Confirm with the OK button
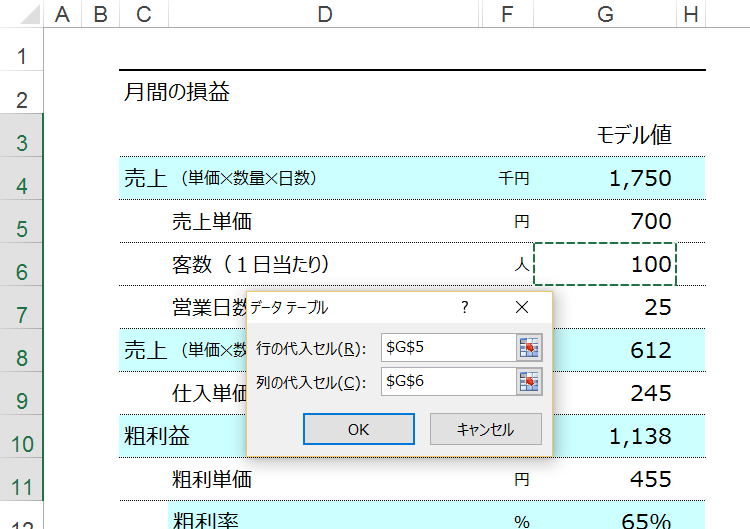This screenshot has height=529, width=750. tap(359, 429)
